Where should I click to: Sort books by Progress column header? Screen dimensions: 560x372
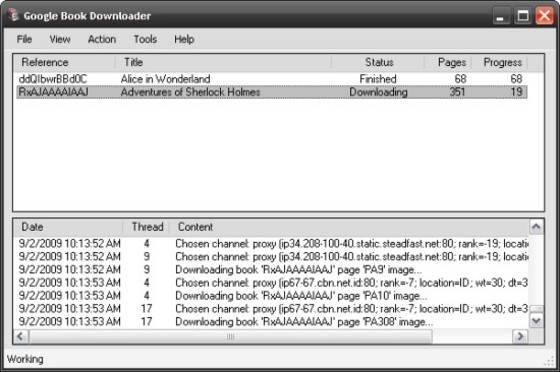(500, 62)
